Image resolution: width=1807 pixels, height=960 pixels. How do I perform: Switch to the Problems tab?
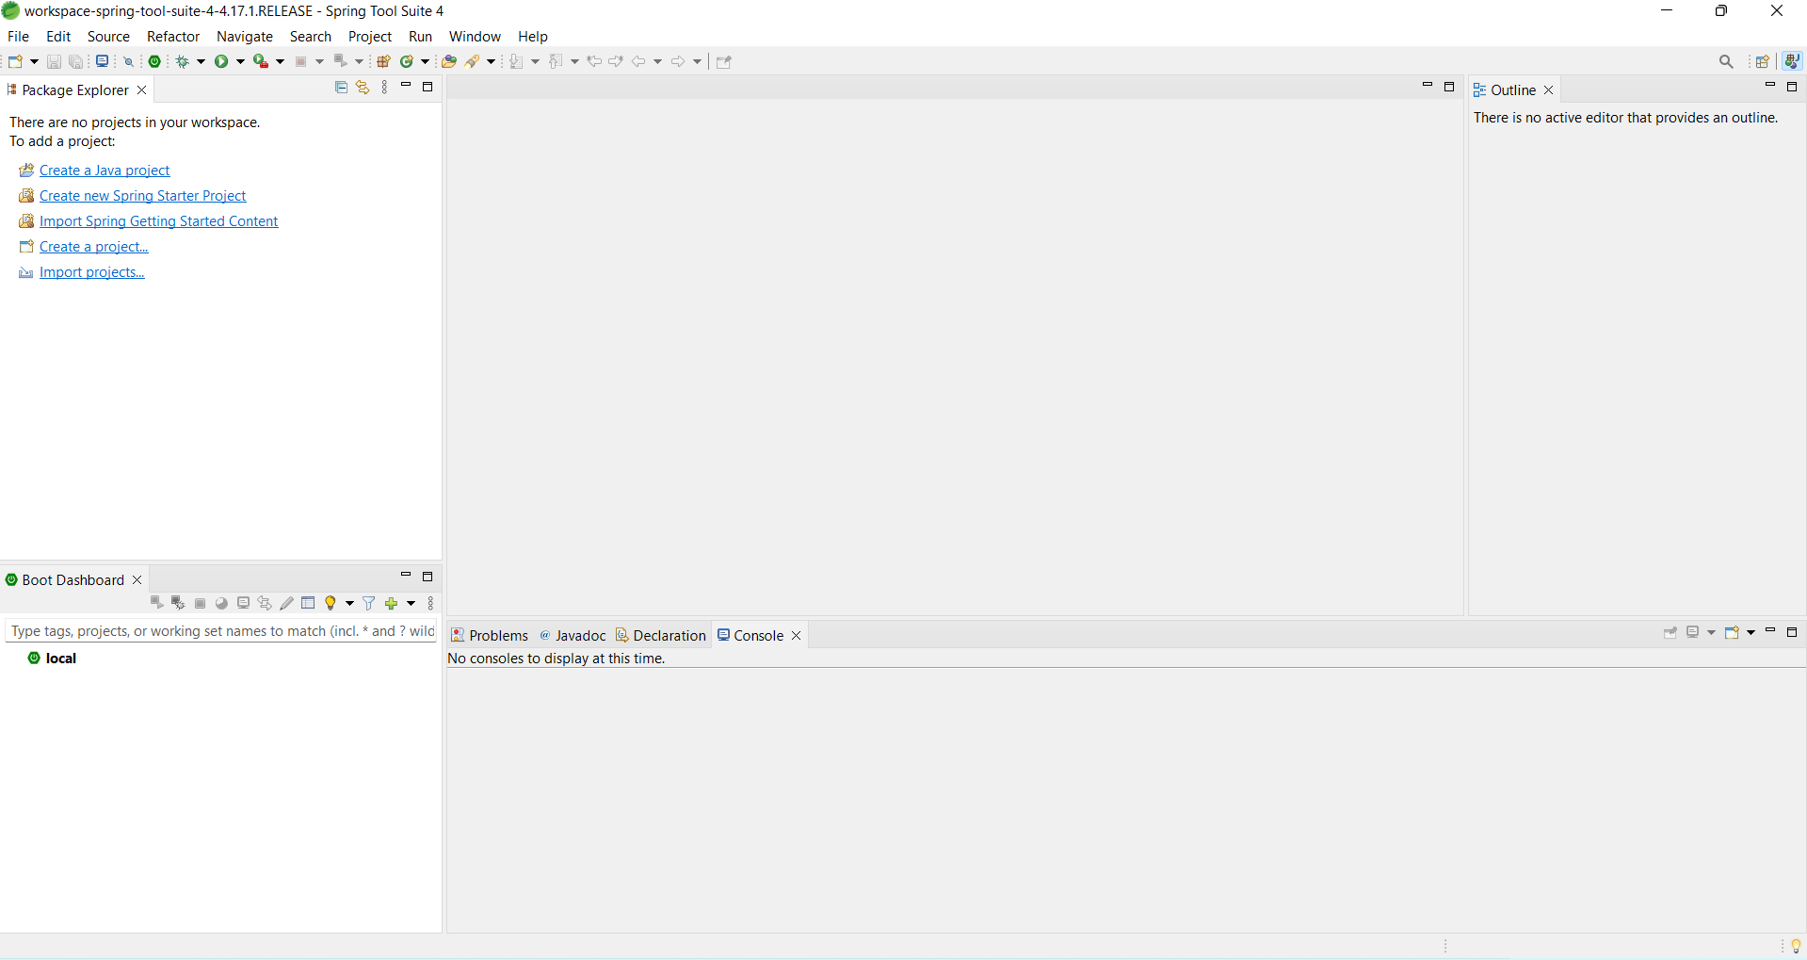[497, 635]
